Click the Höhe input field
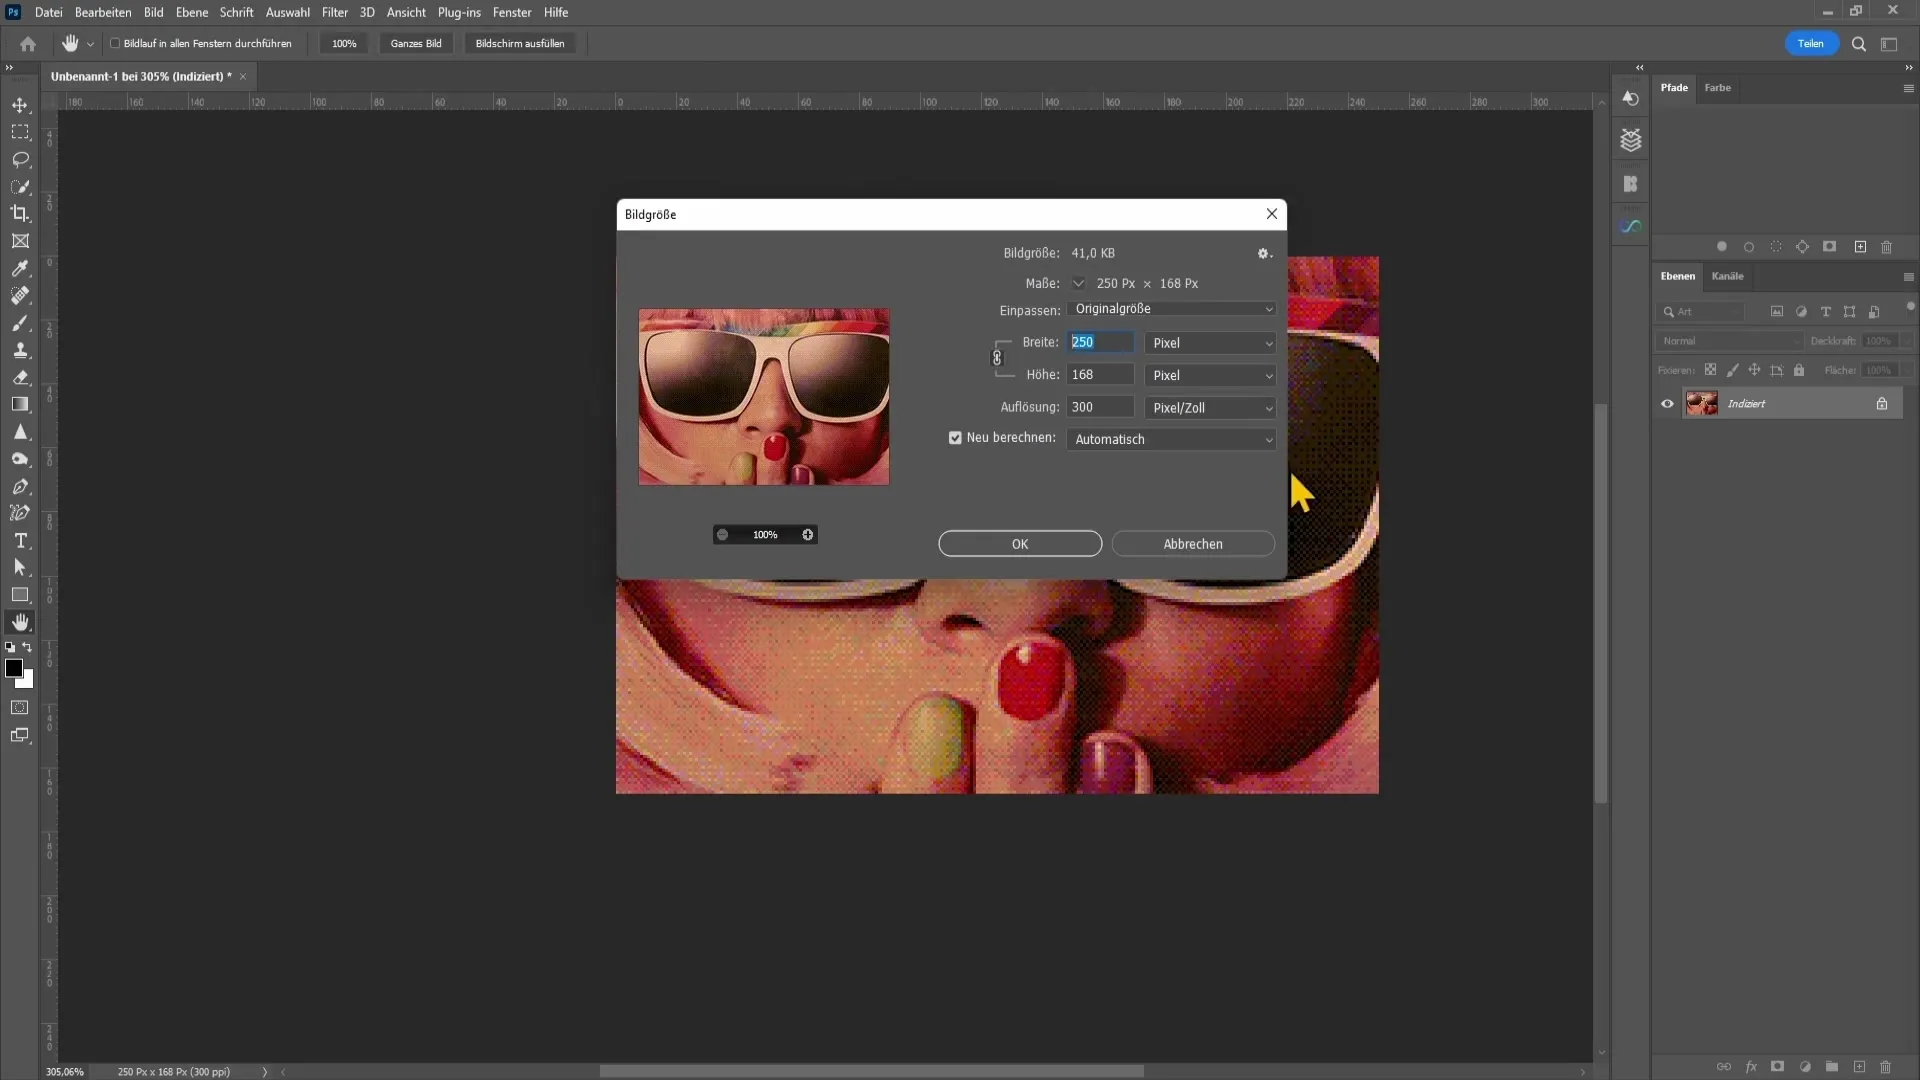This screenshot has width=1920, height=1080. point(1100,375)
